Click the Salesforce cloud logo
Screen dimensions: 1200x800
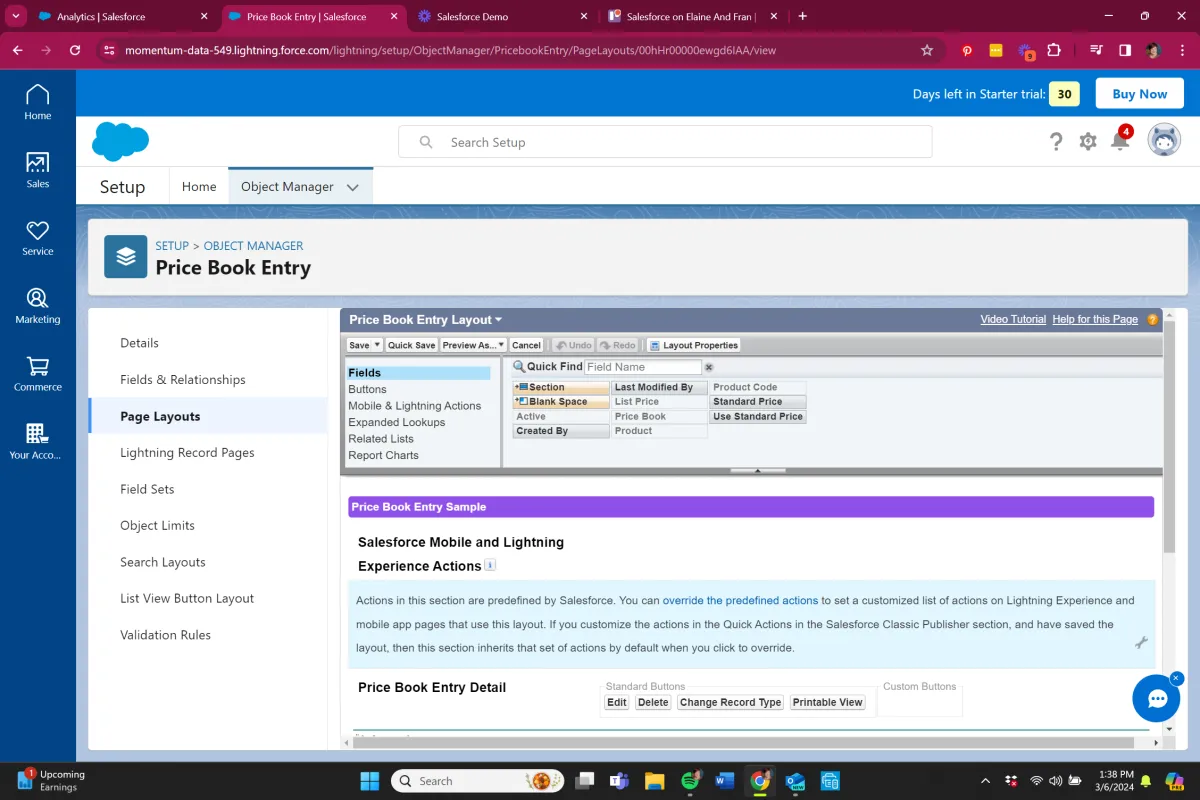point(120,141)
